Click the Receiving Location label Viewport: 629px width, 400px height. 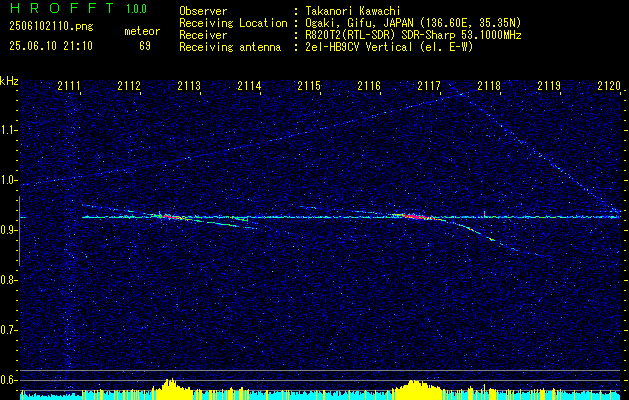pos(233,23)
